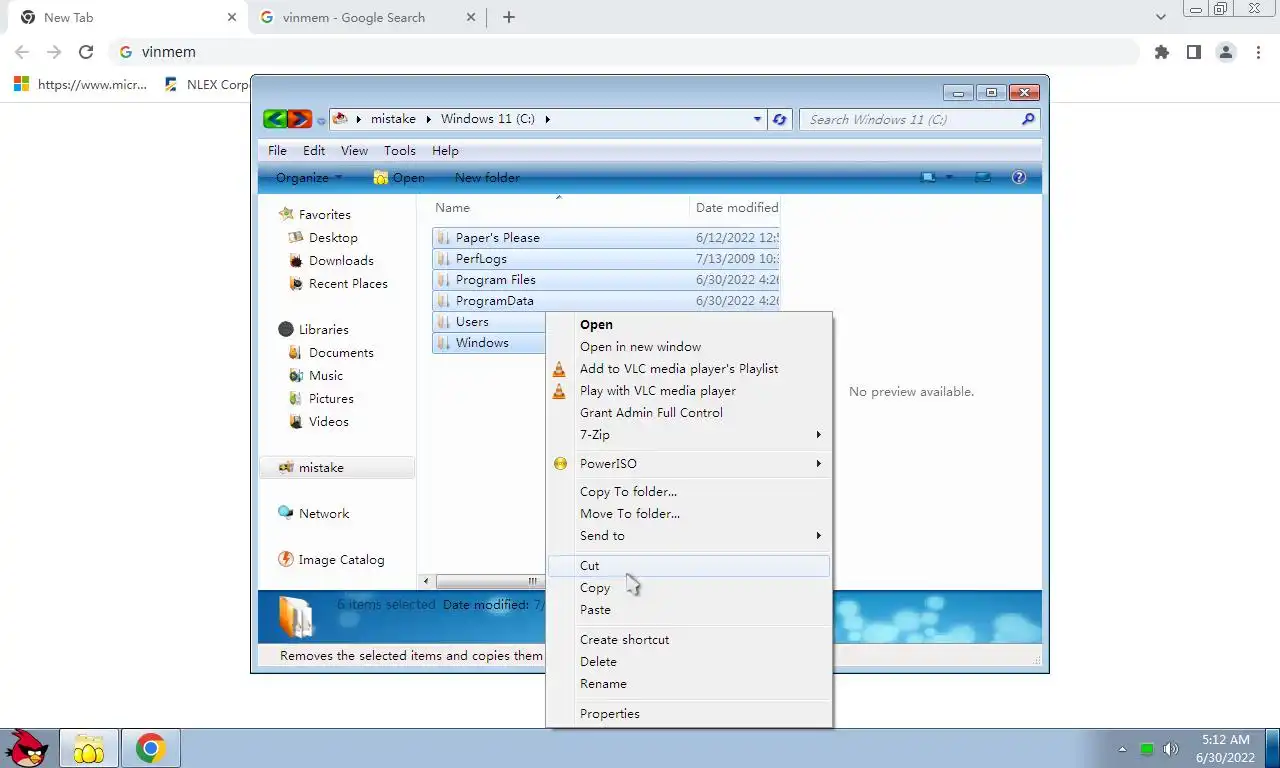Click the arrow before mistake breadcrumb
The image size is (1280, 768).
(359, 119)
